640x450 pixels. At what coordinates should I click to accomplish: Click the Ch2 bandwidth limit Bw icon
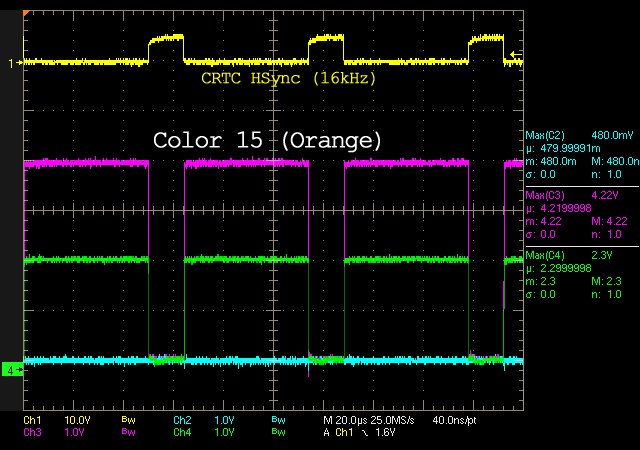tap(276, 421)
